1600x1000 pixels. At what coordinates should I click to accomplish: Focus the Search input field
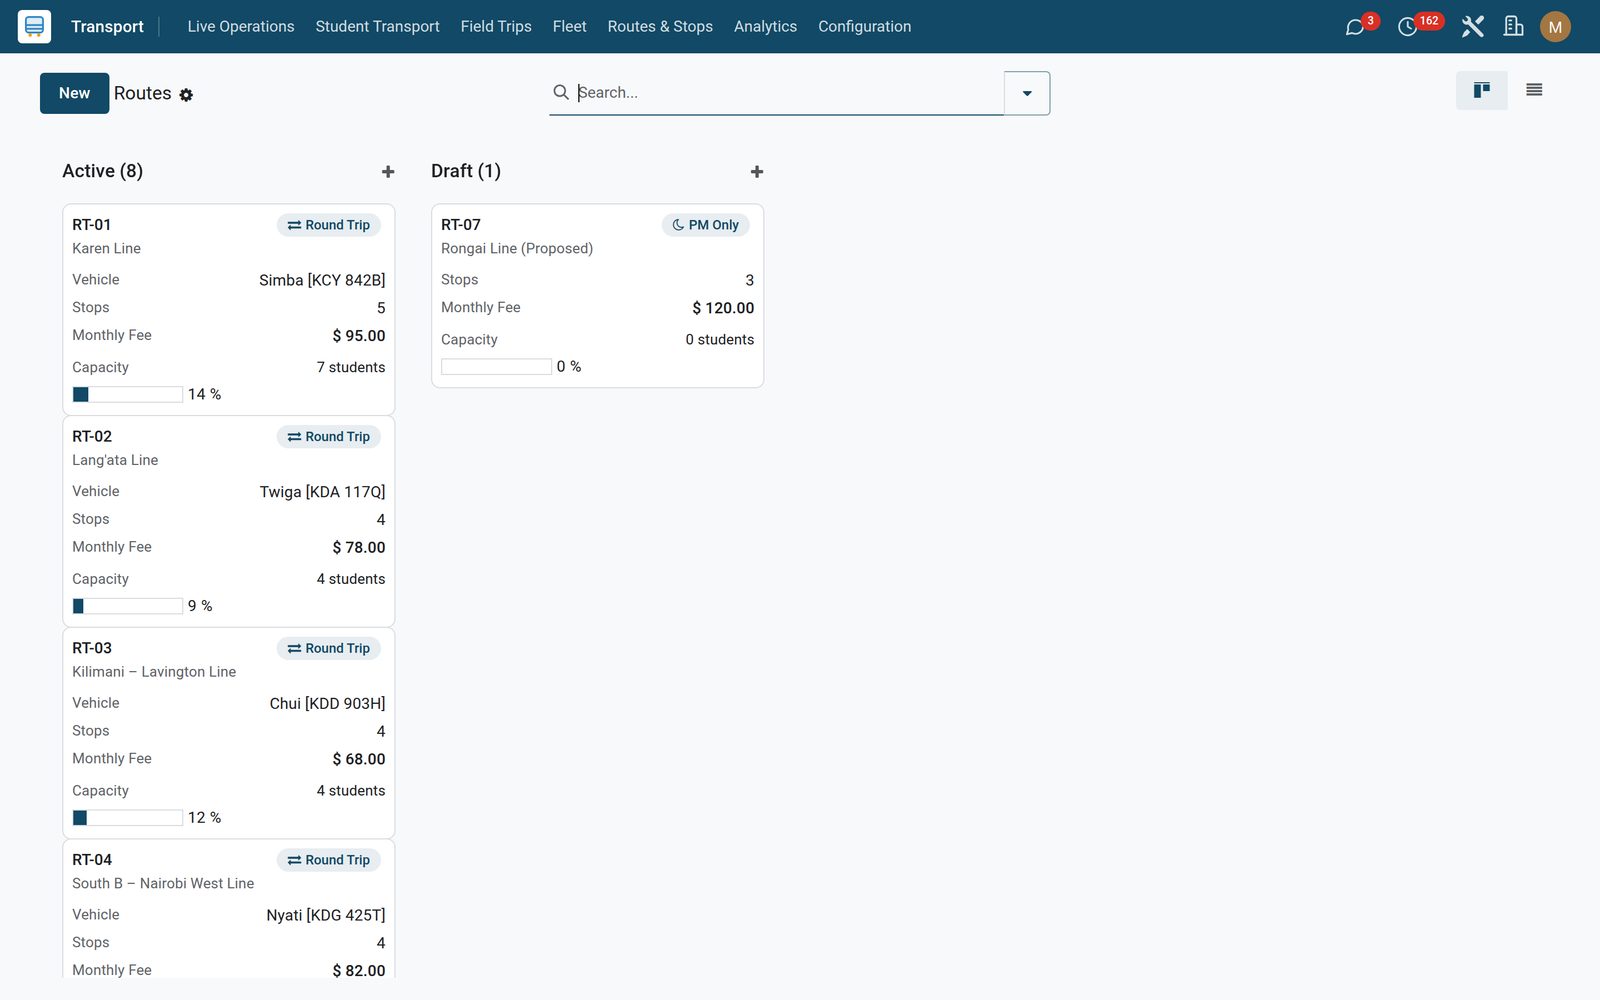click(789, 92)
